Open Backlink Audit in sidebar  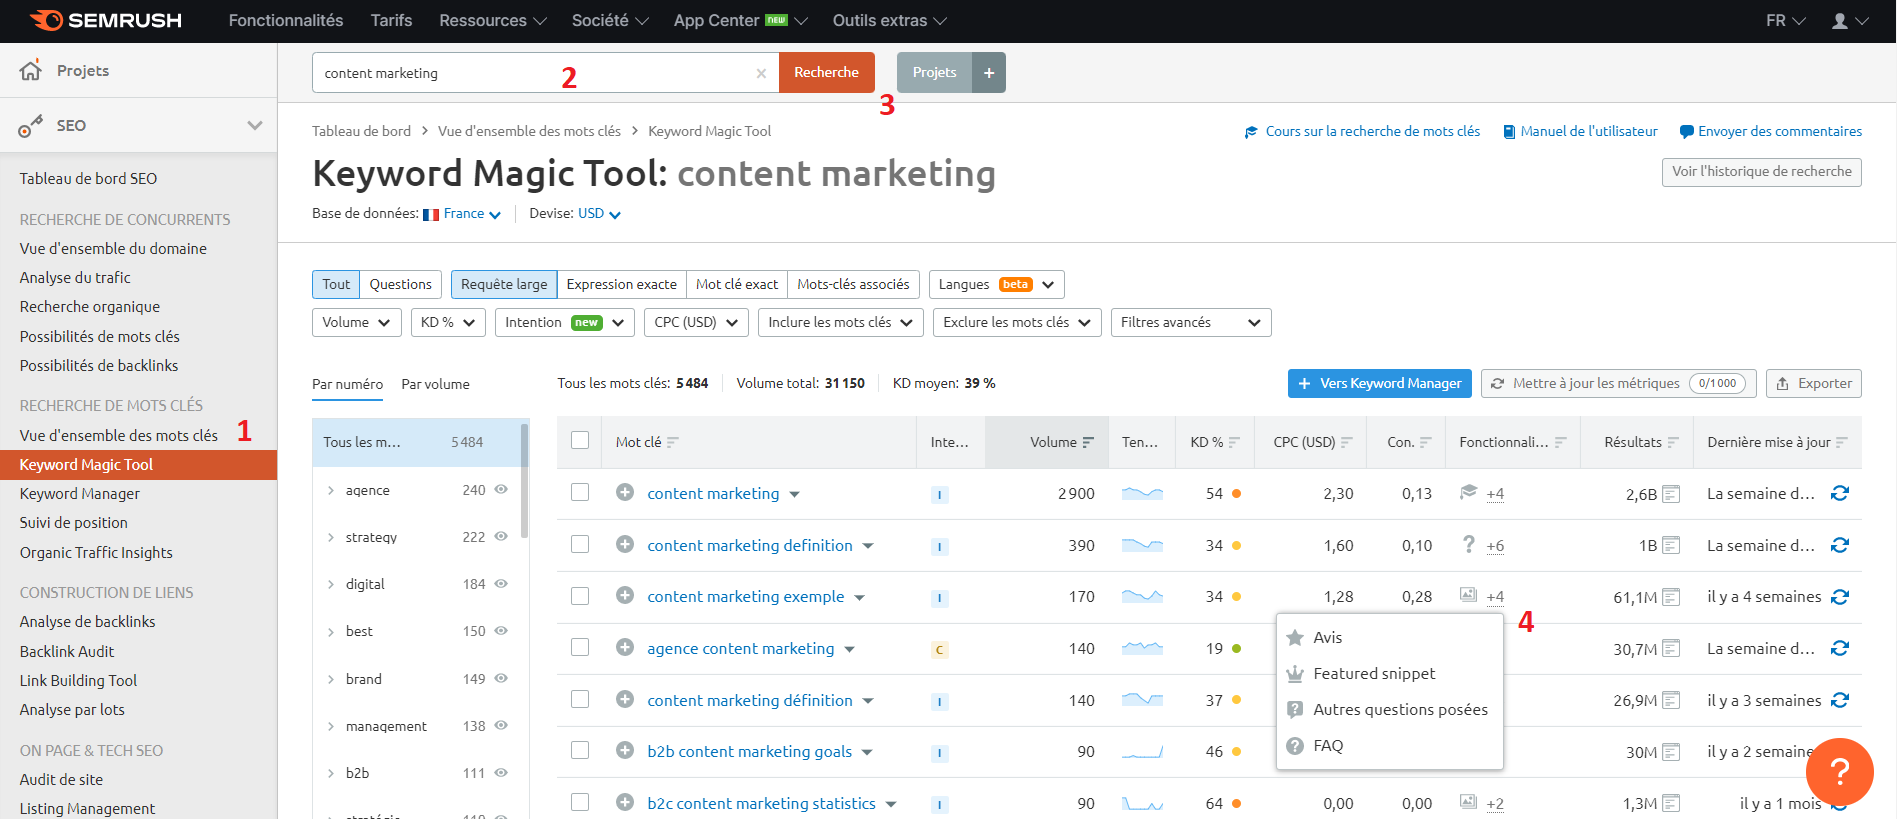(x=67, y=651)
